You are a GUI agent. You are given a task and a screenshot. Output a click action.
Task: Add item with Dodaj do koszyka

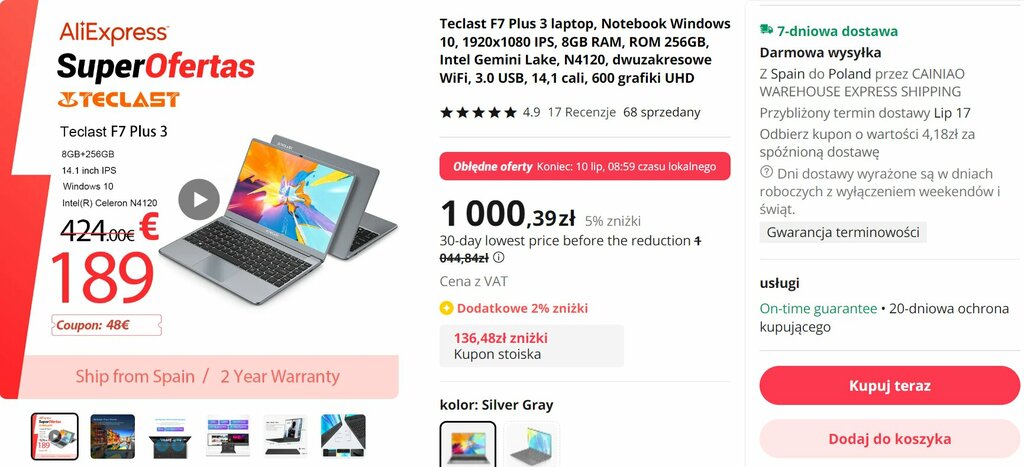tap(889, 439)
